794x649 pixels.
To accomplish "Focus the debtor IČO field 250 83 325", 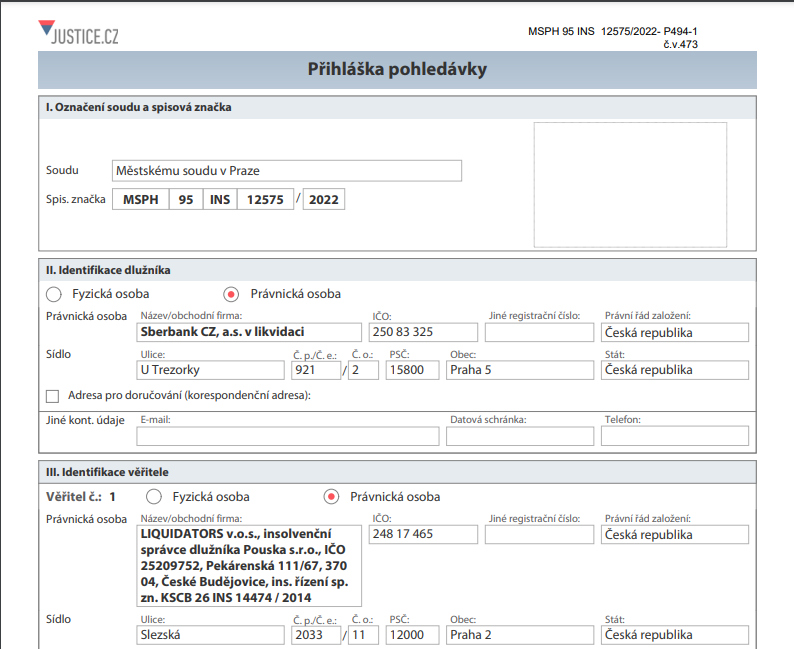I will 424,333.
